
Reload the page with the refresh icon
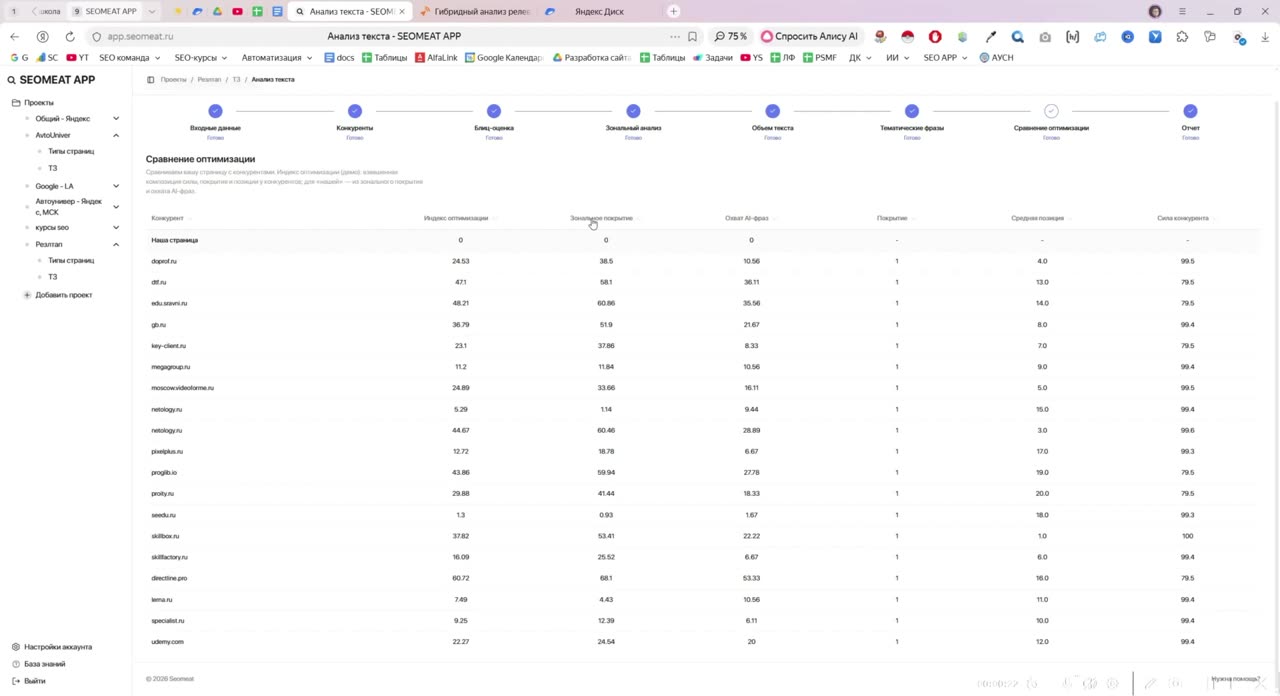coord(70,36)
